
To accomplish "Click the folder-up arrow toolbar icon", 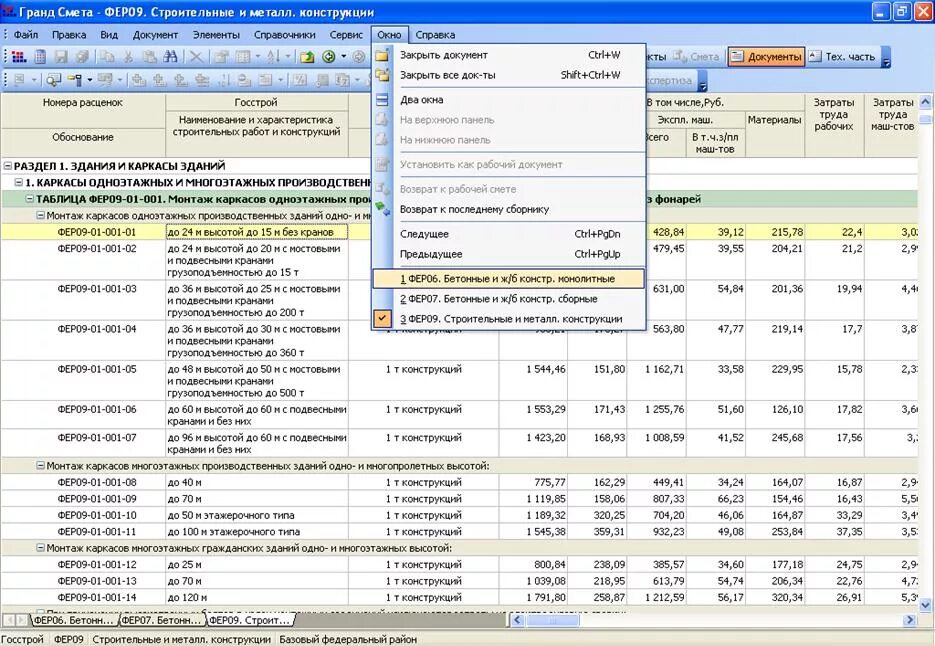I will coord(307,57).
